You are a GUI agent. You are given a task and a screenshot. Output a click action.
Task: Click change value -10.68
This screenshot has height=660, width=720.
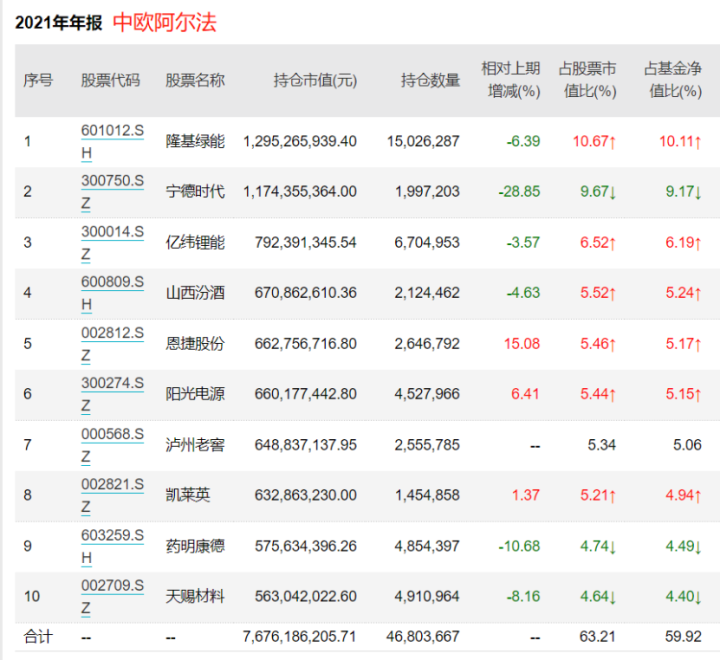(x=519, y=546)
